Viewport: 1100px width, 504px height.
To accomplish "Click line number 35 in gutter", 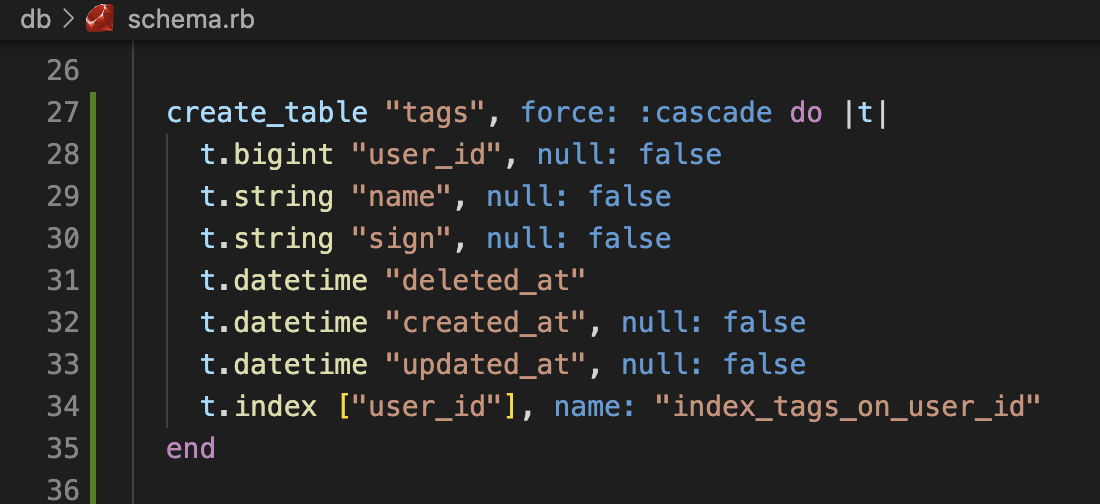I will [62, 448].
